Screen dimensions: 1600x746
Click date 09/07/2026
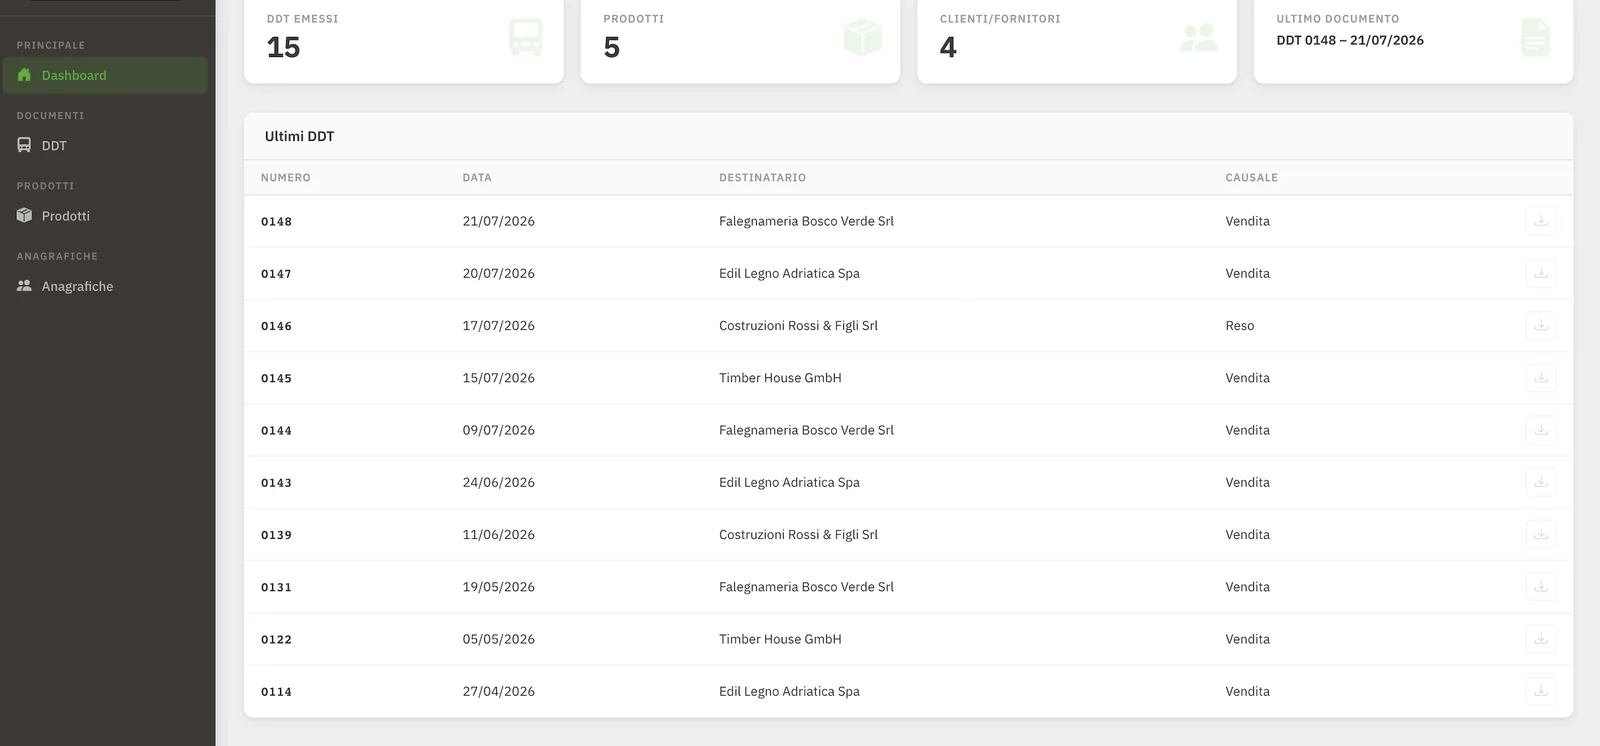click(x=498, y=430)
